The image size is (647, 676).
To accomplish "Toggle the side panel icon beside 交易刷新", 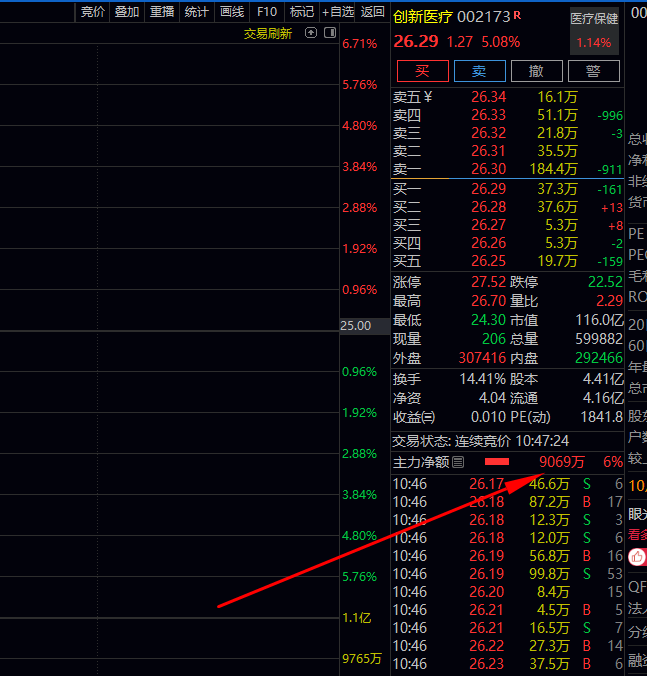I will [x=330, y=33].
